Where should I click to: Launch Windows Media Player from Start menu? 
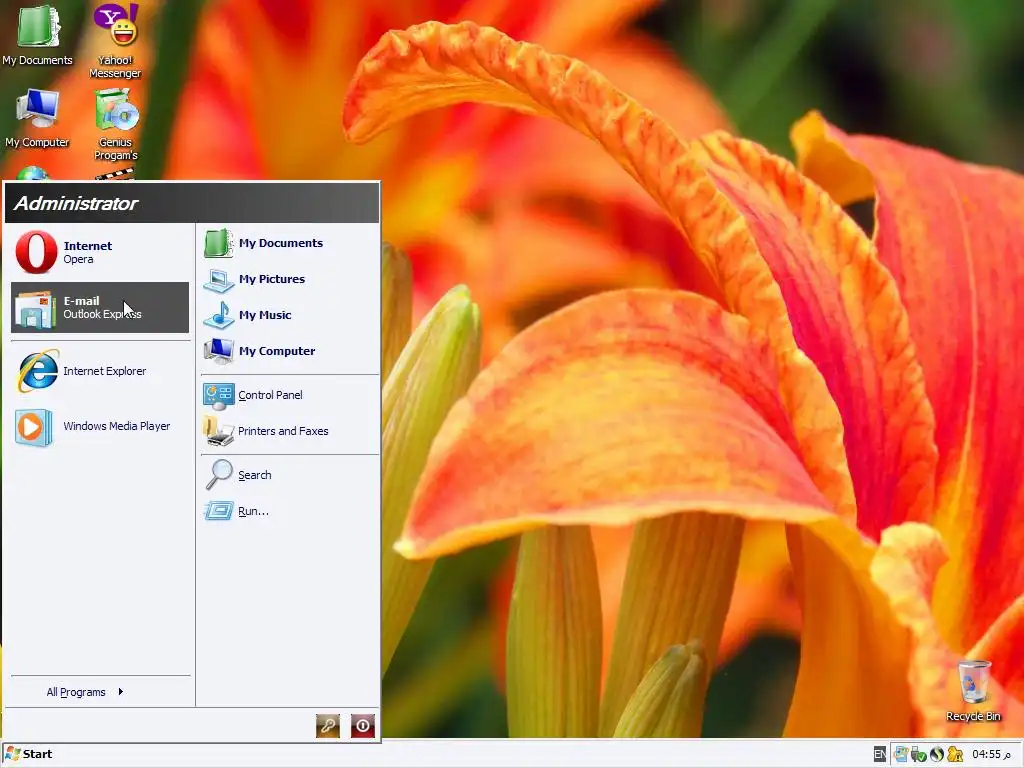click(x=100, y=426)
